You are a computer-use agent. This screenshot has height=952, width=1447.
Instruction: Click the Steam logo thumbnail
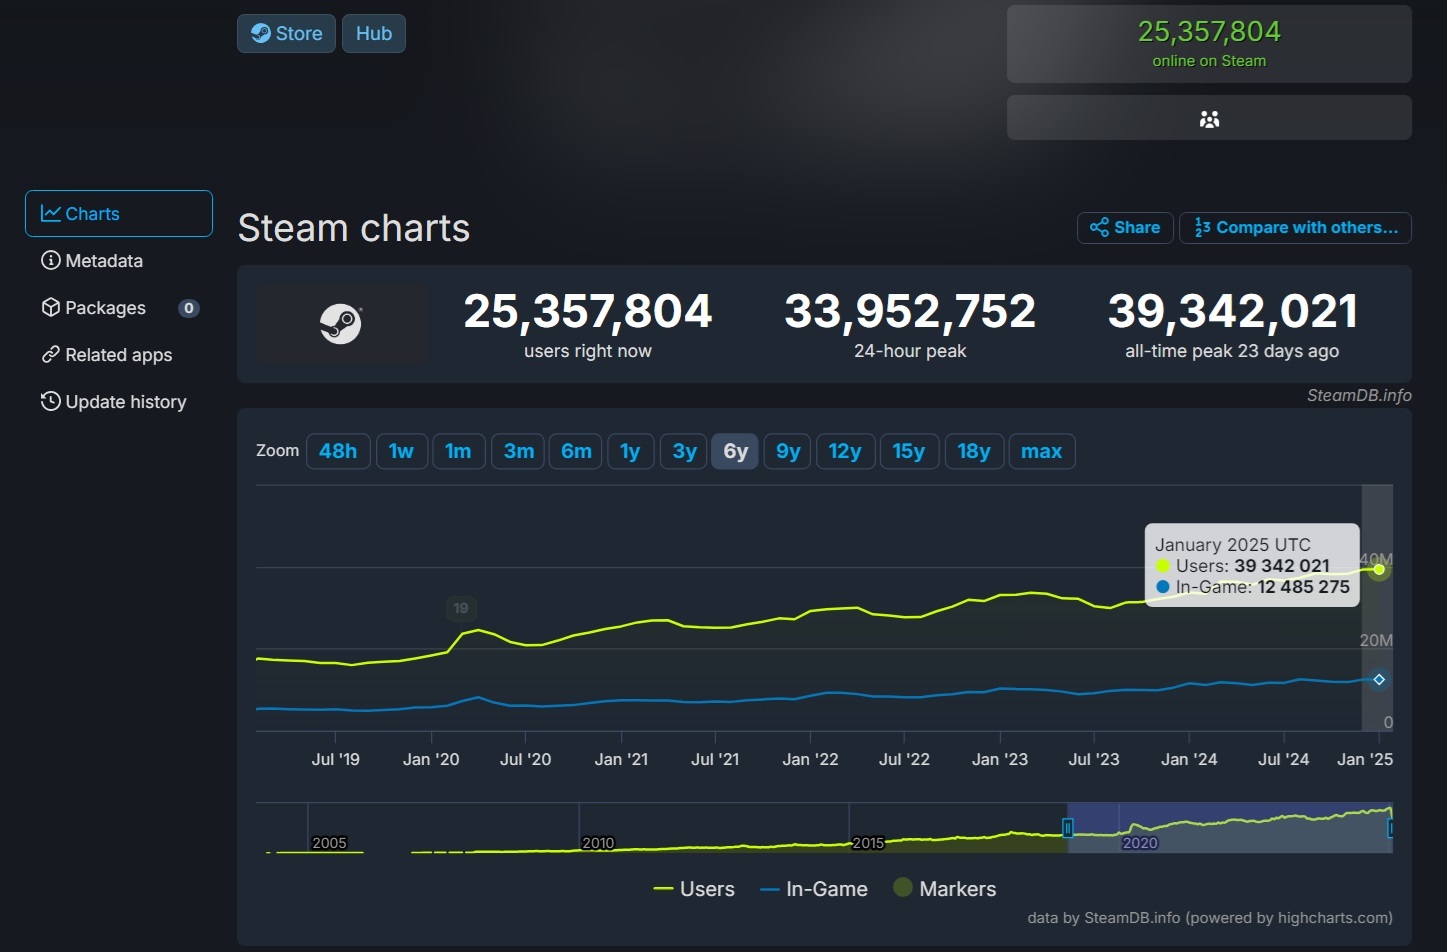click(341, 323)
